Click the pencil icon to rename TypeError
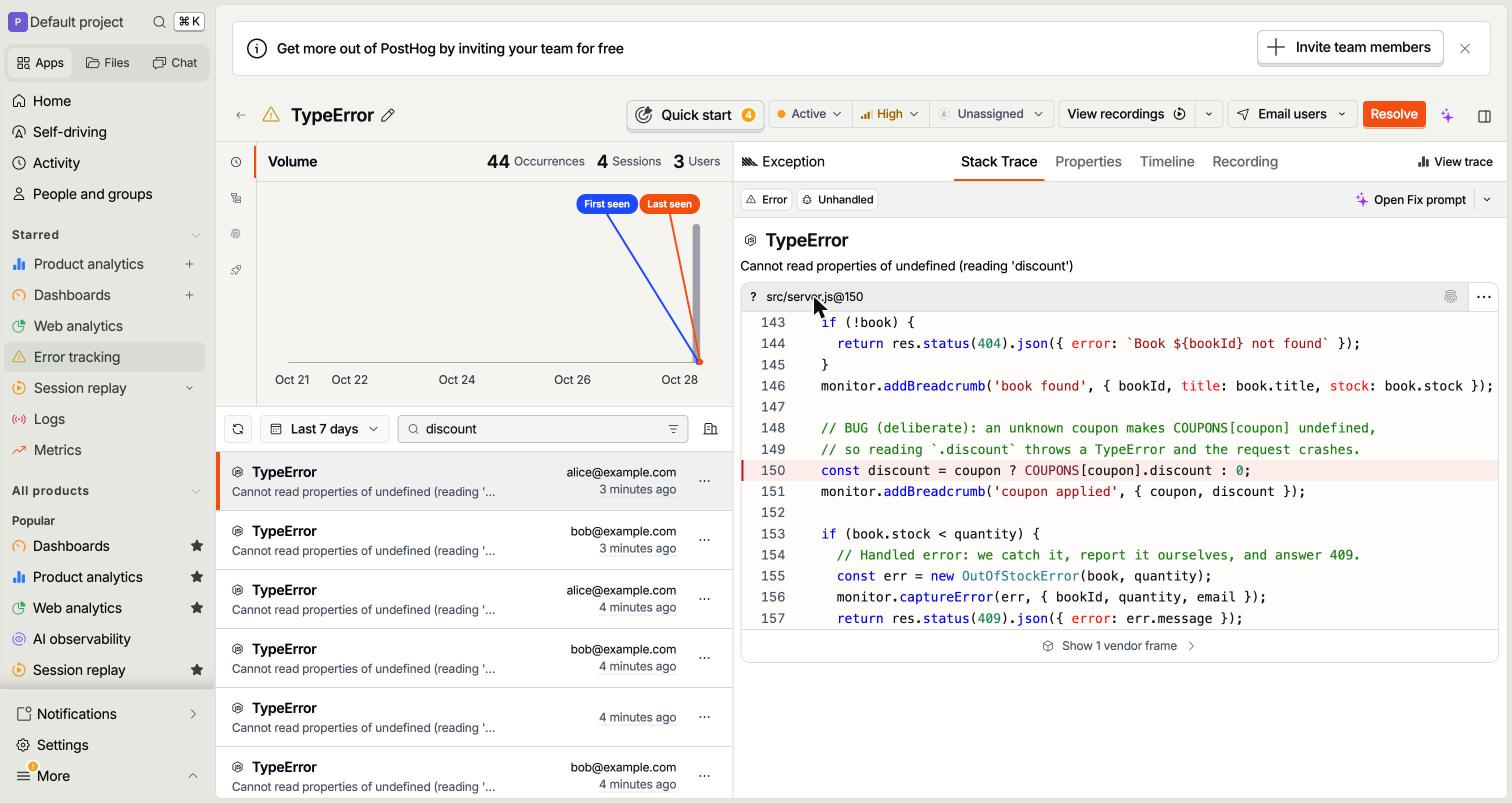1512x803 pixels. [388, 115]
